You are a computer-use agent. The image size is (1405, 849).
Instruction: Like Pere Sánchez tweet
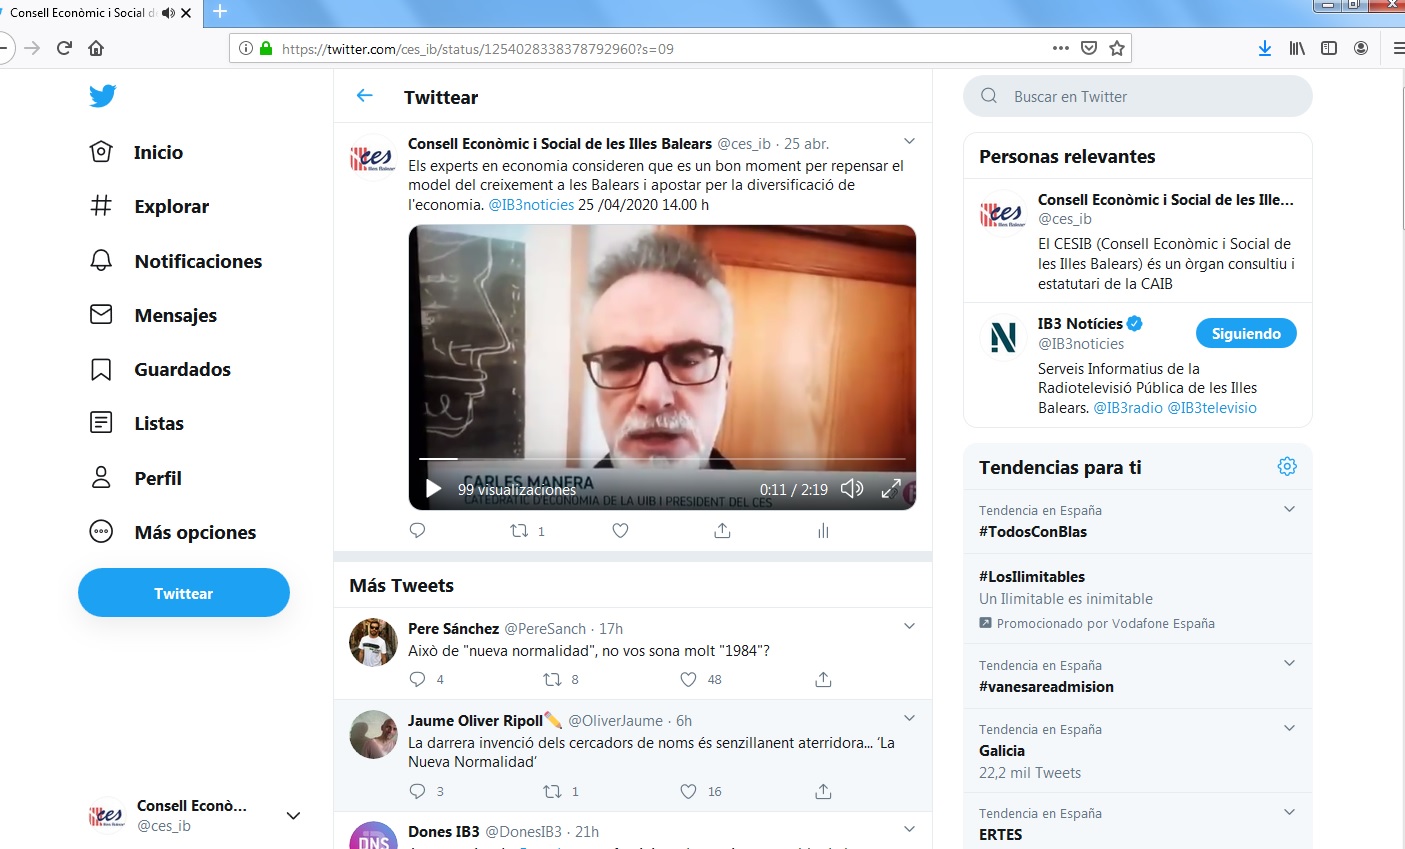coord(688,679)
